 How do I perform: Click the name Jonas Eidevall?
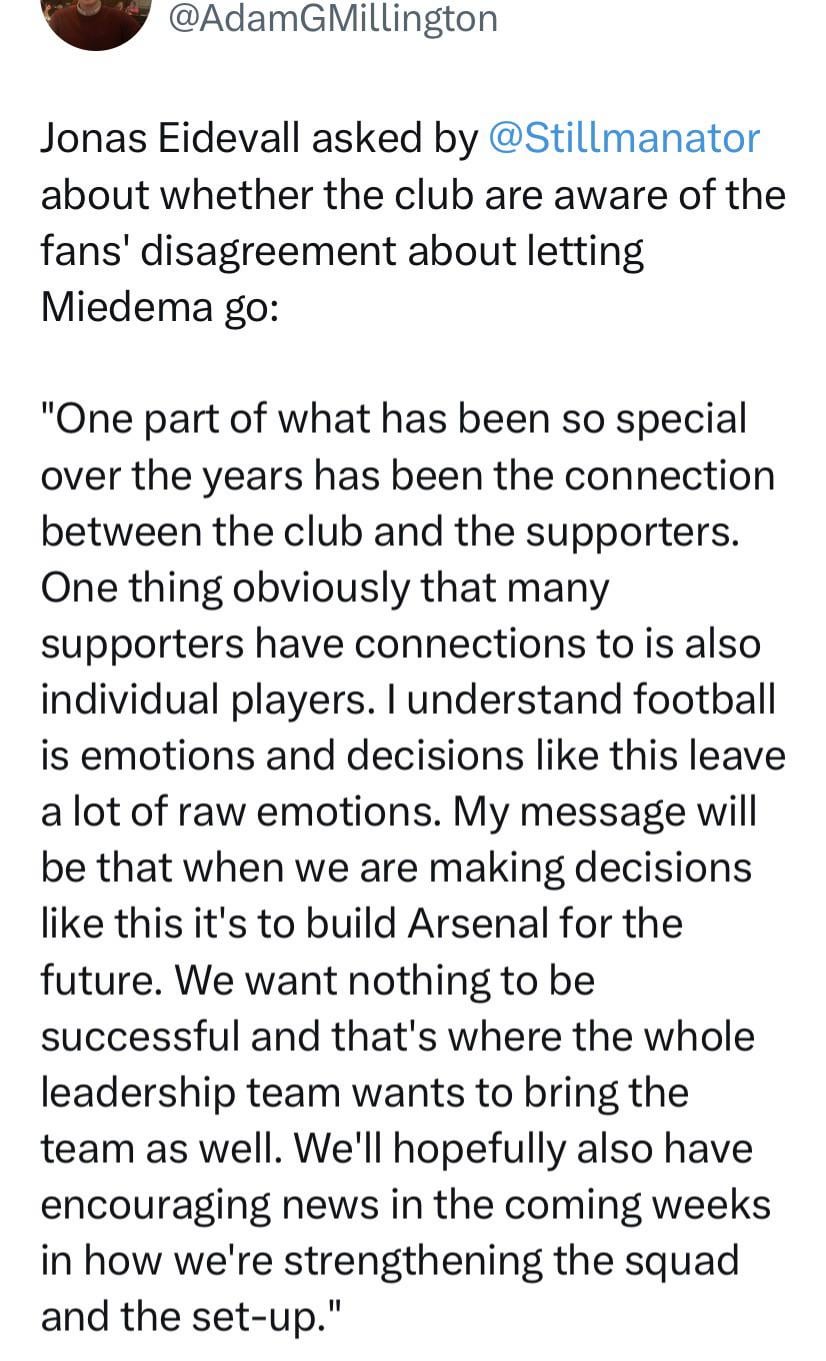[x=170, y=137]
